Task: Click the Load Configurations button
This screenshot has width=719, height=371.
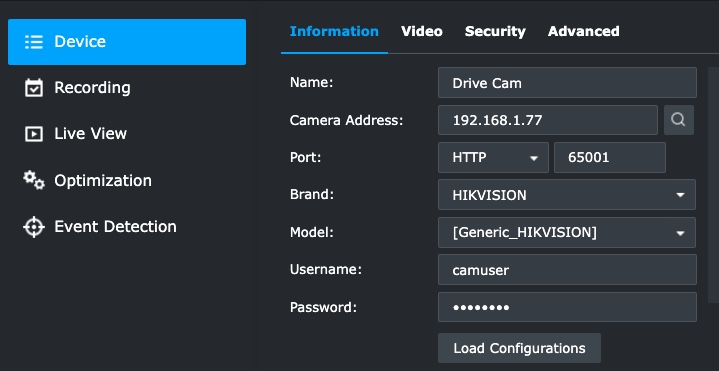Action: click(x=519, y=348)
